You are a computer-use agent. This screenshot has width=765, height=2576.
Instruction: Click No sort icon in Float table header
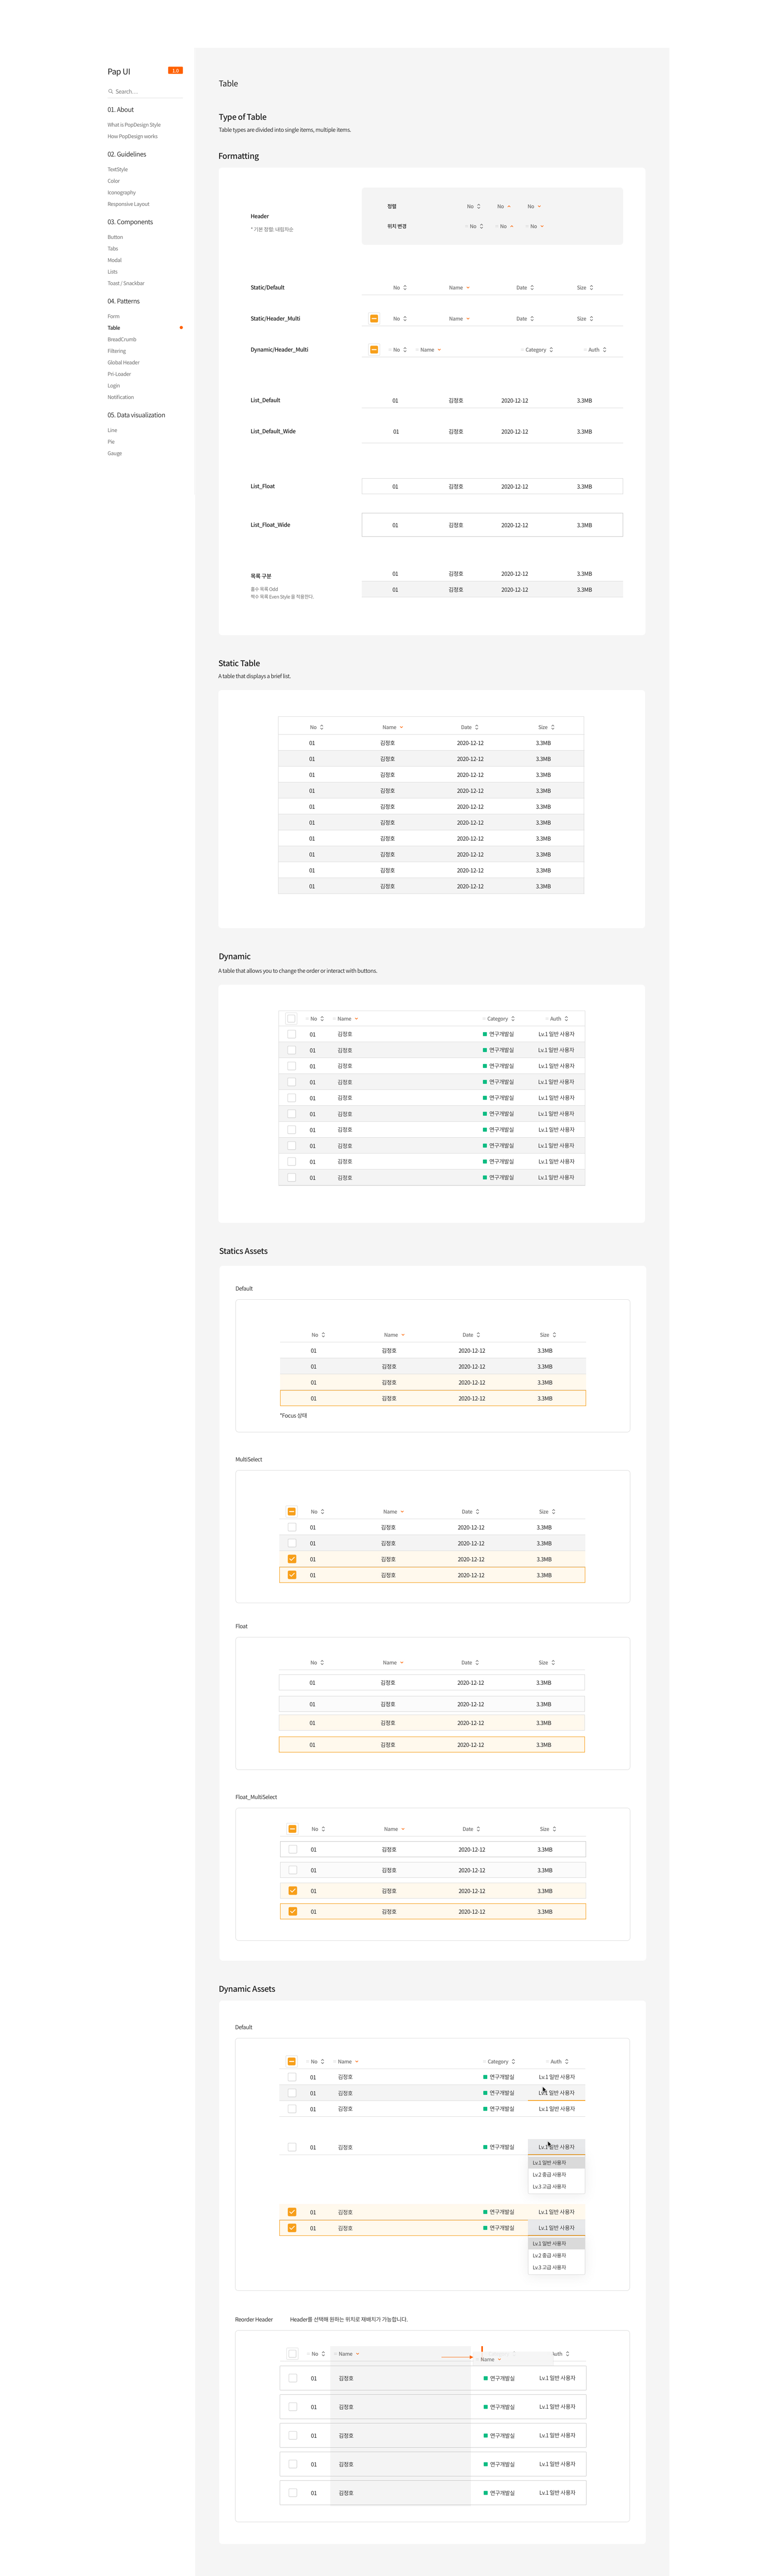[322, 1662]
